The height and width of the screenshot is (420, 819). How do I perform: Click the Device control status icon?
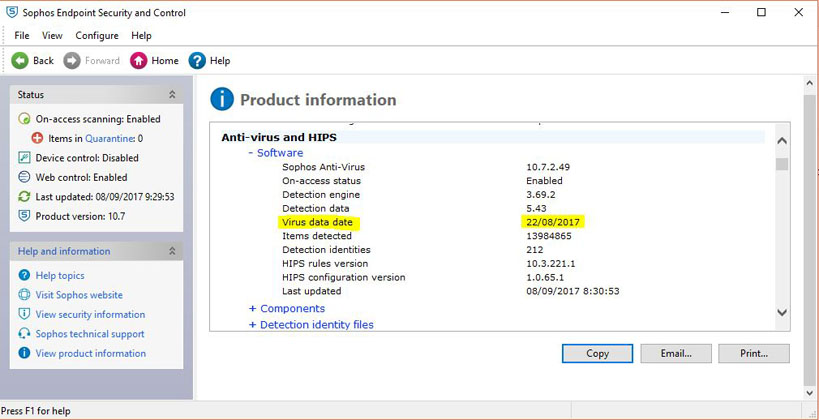click(x=24, y=158)
